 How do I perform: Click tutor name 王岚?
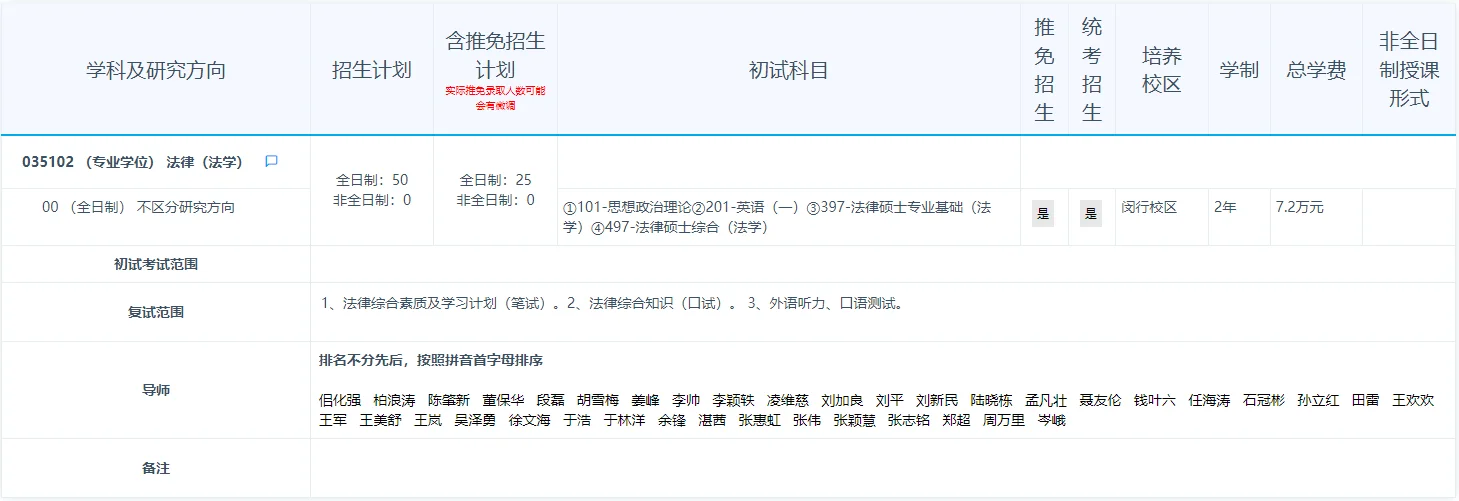tap(428, 420)
